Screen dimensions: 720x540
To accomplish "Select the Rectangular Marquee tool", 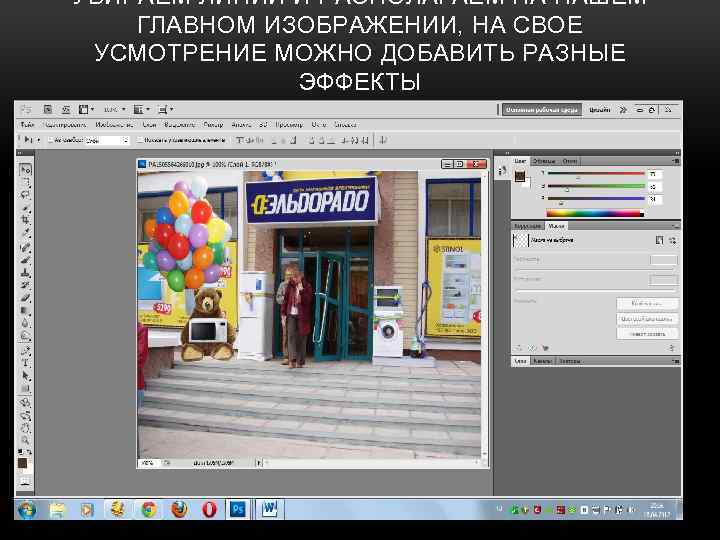I will click(25, 183).
